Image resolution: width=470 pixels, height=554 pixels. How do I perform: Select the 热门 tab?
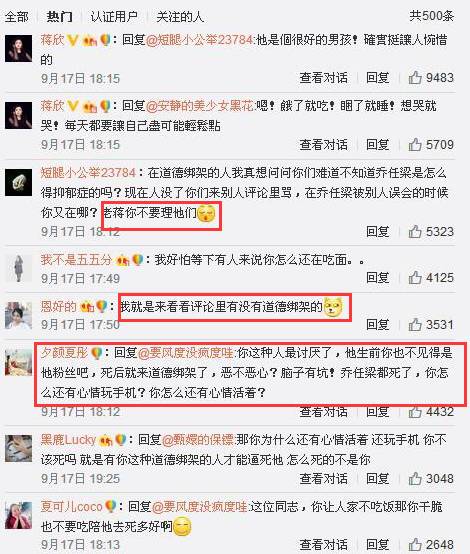pyautogui.click(x=59, y=17)
